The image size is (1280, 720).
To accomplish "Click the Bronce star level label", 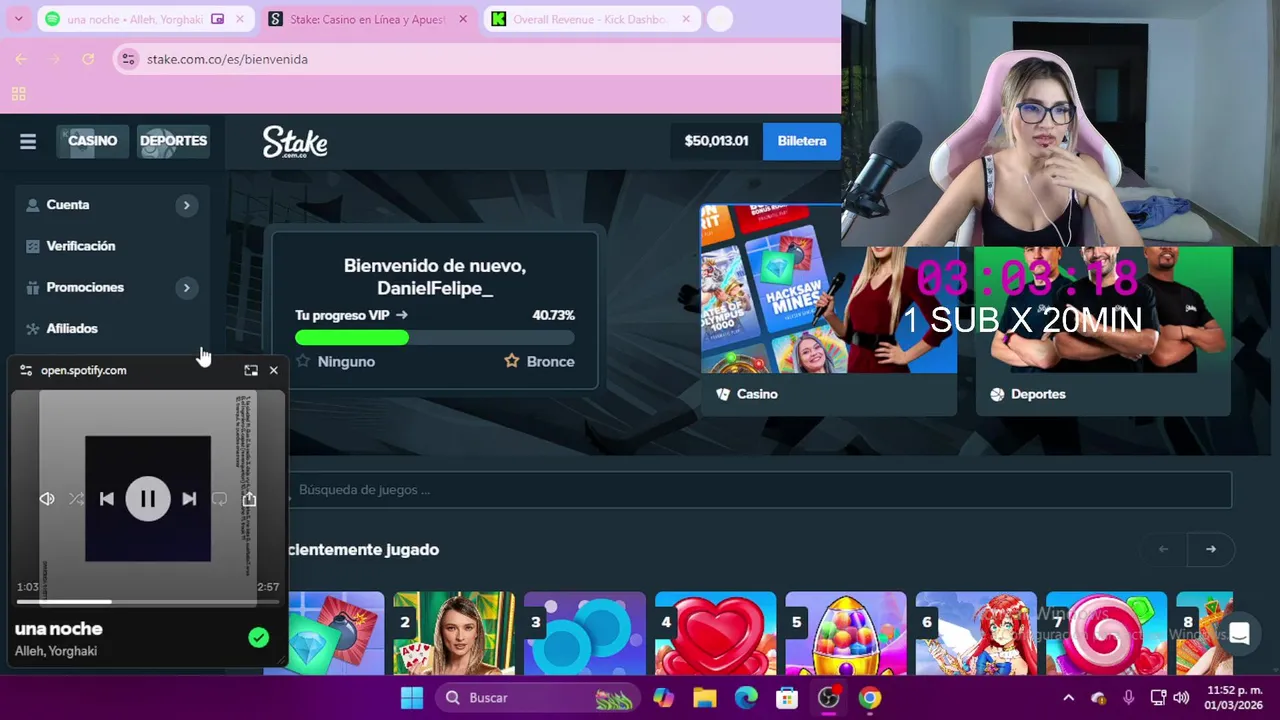I will [x=539, y=361].
